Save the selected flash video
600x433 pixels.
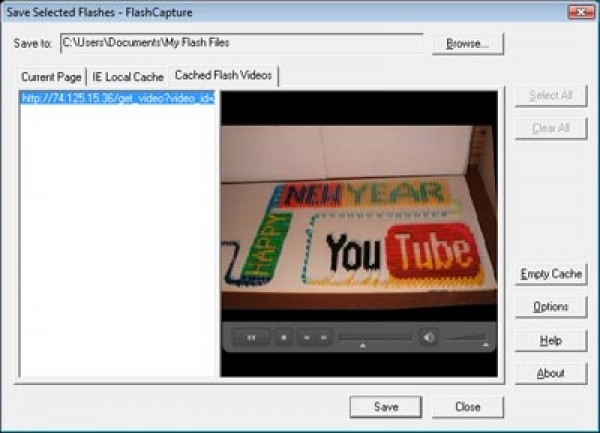(x=386, y=407)
